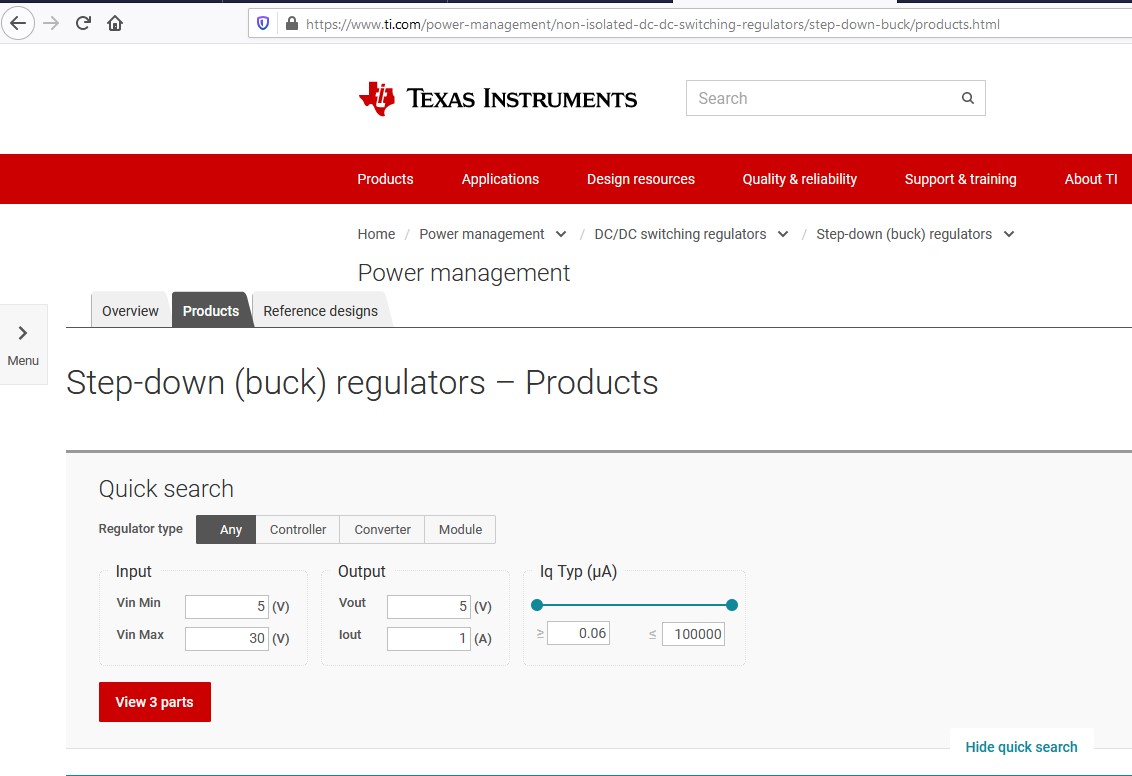Switch to the Overview tab

pyautogui.click(x=130, y=310)
